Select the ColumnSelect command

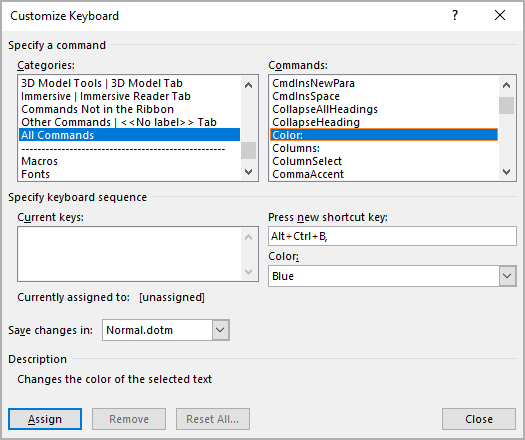pyautogui.click(x=384, y=161)
